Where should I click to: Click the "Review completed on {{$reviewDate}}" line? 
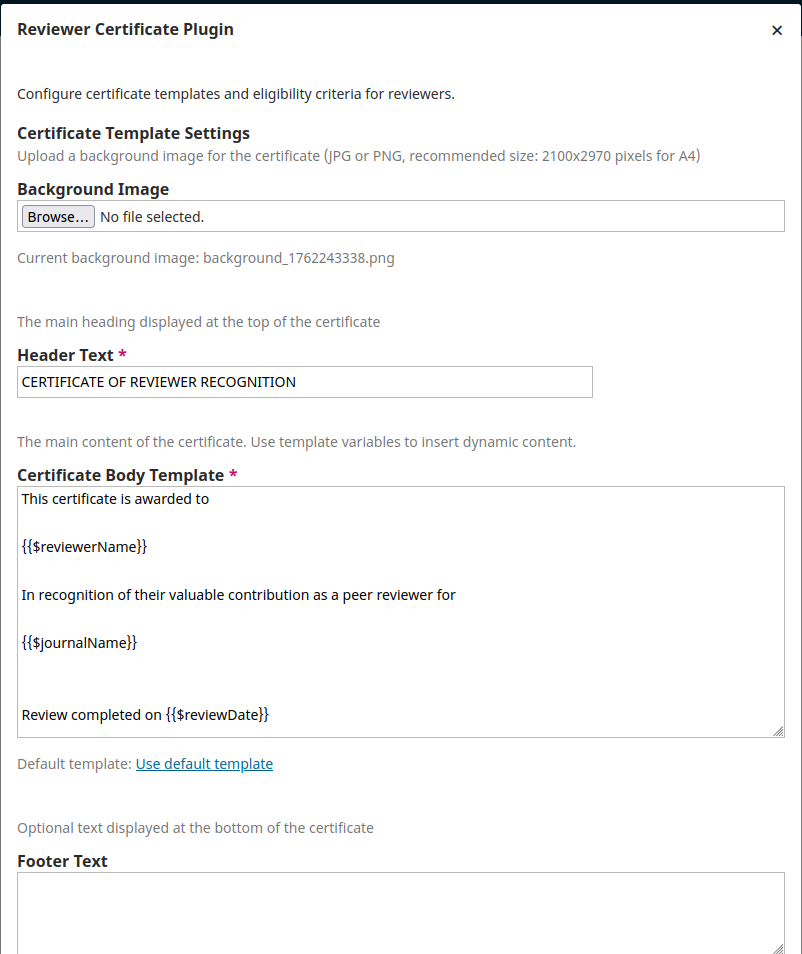[x=146, y=715]
